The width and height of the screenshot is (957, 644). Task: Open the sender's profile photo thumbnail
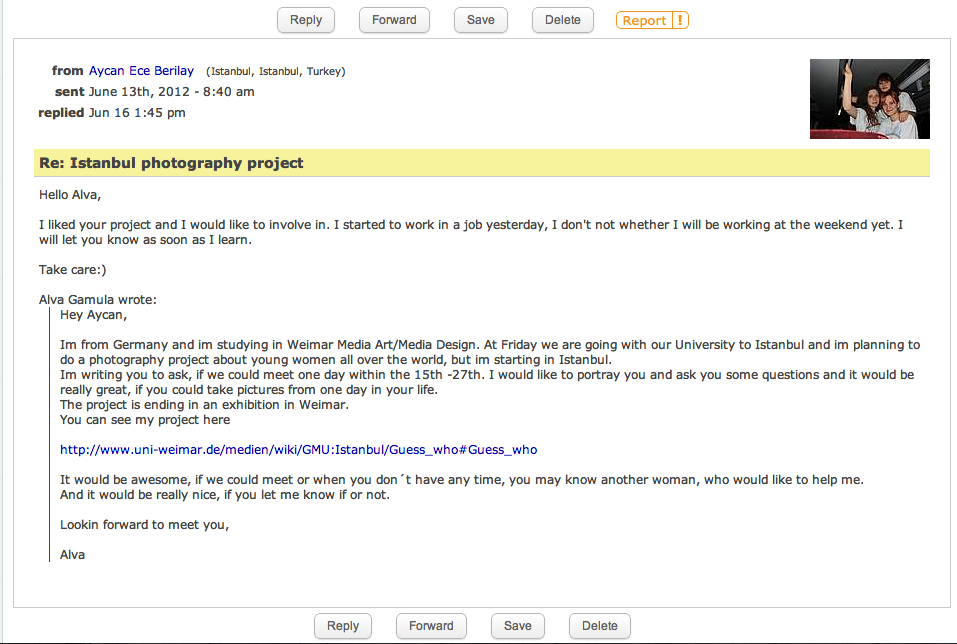[869, 98]
